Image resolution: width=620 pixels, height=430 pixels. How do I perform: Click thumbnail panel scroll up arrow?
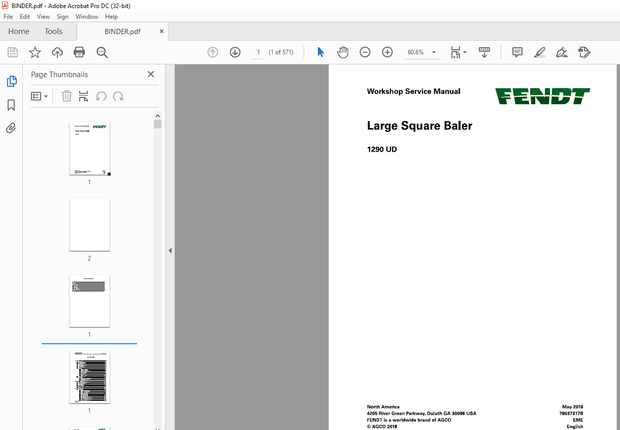[158, 116]
